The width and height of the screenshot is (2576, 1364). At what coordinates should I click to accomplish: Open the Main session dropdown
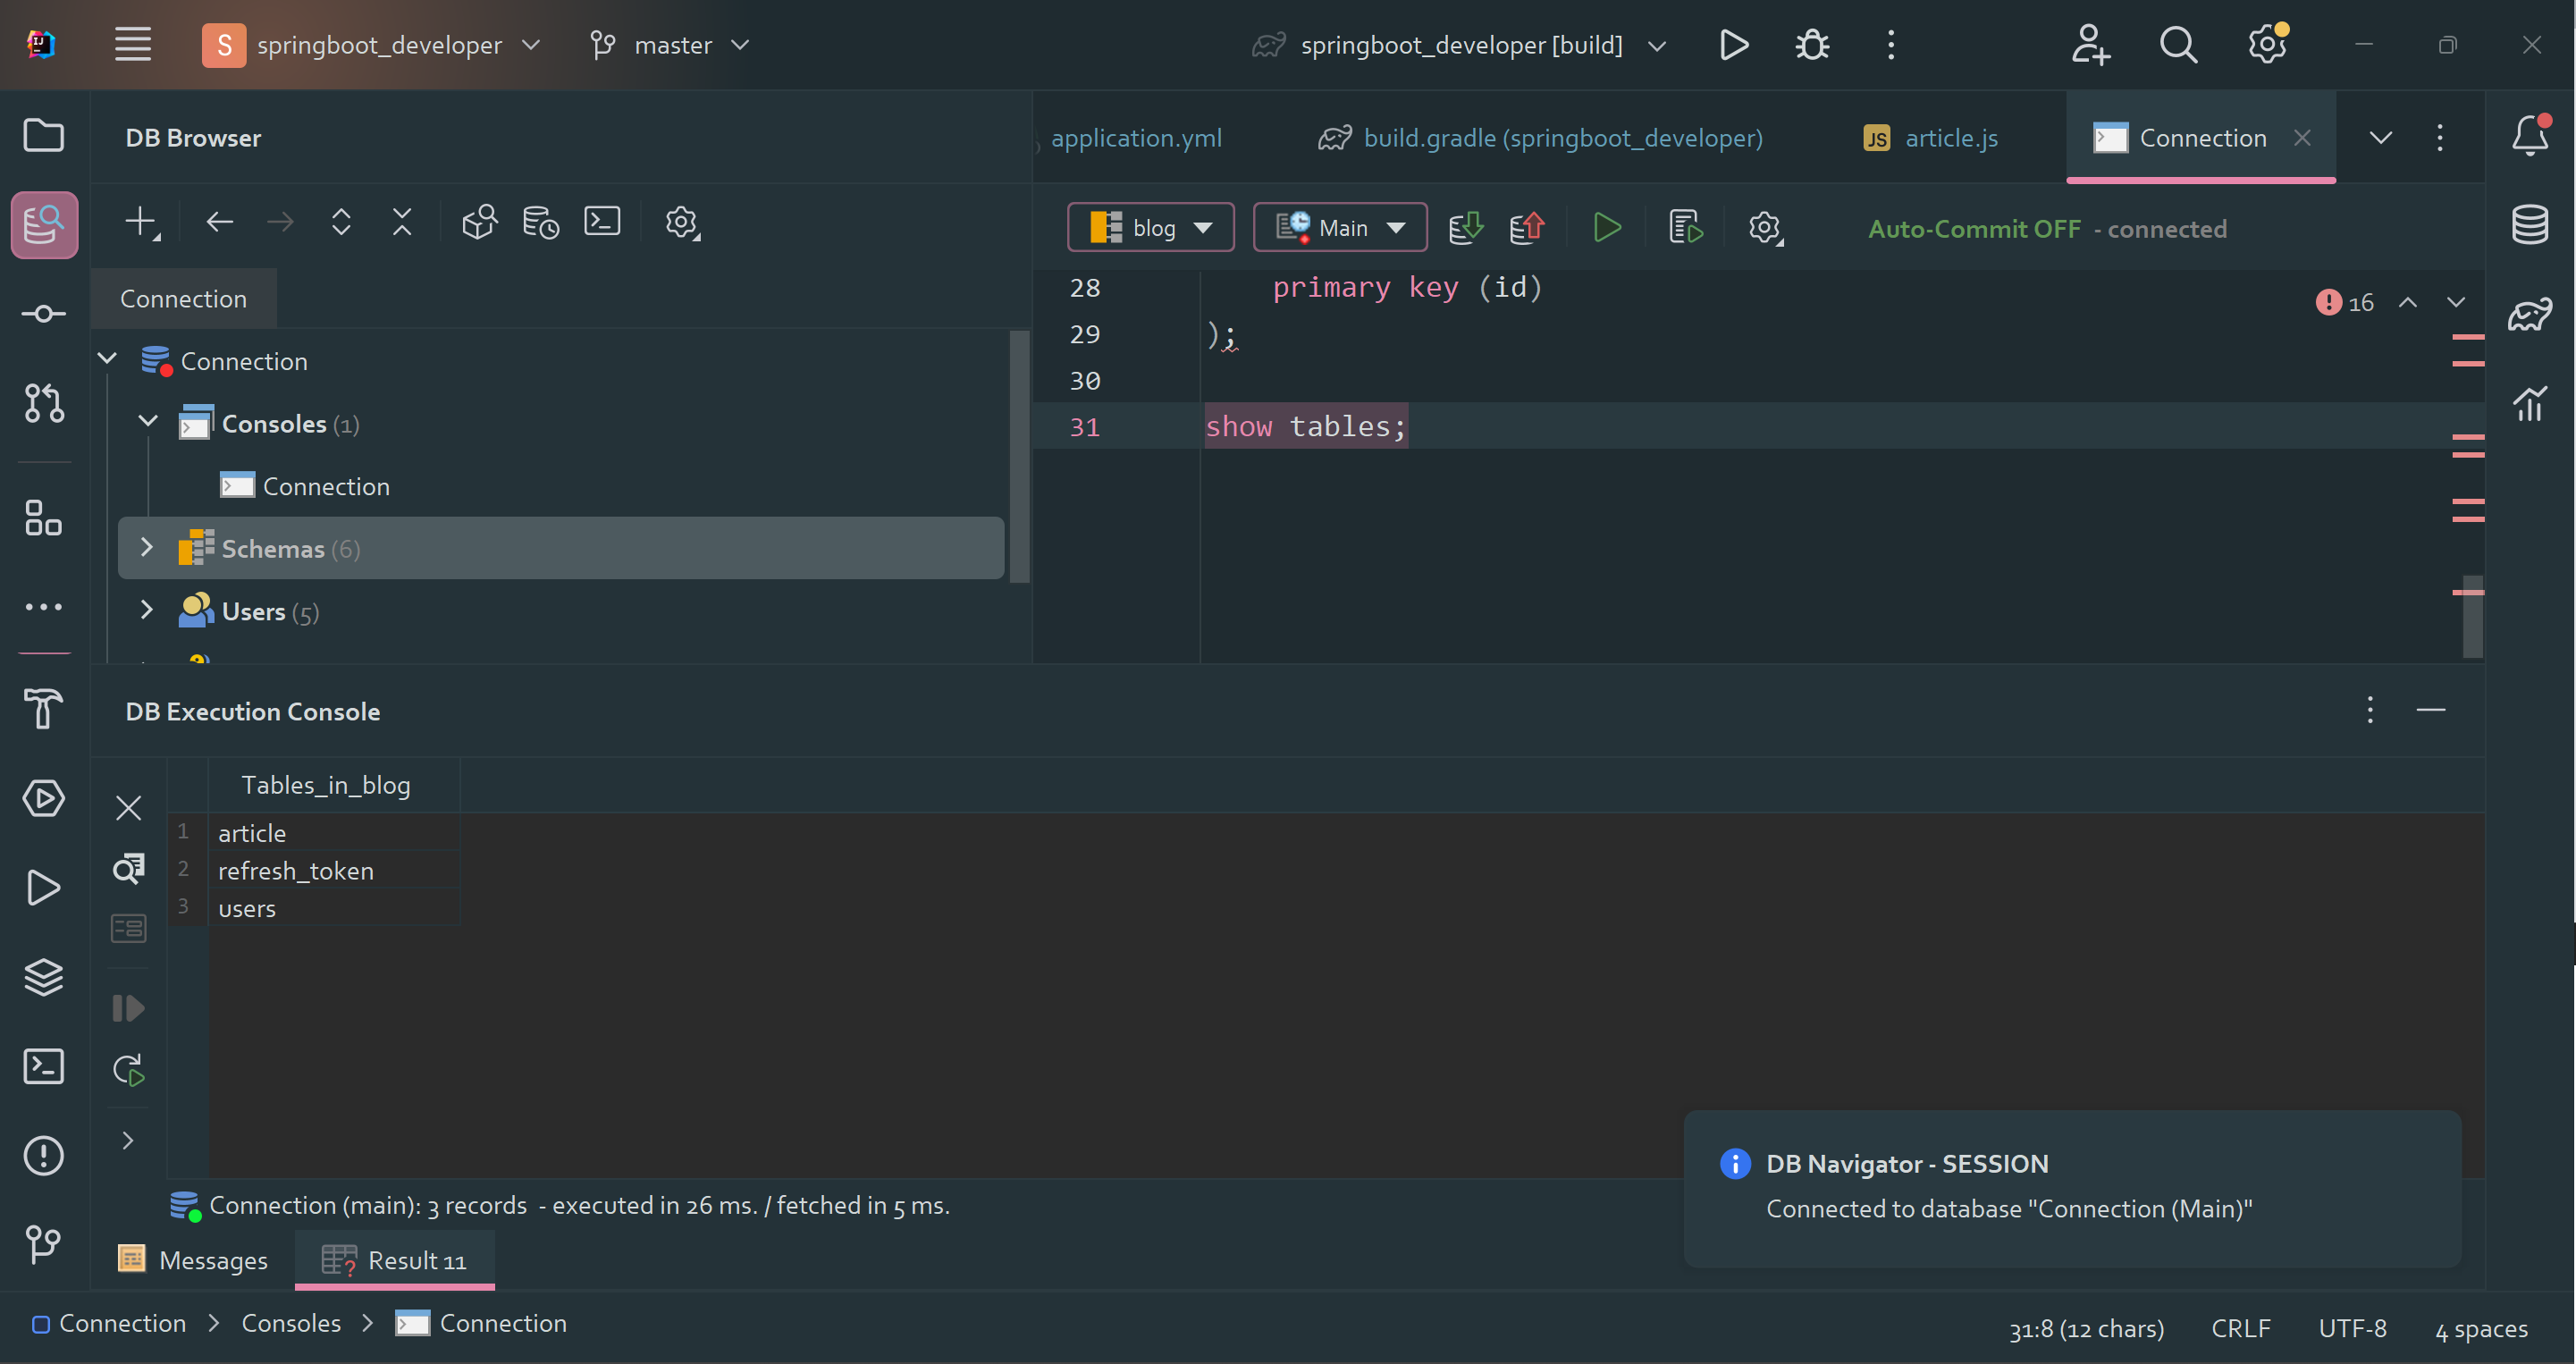(1339, 228)
